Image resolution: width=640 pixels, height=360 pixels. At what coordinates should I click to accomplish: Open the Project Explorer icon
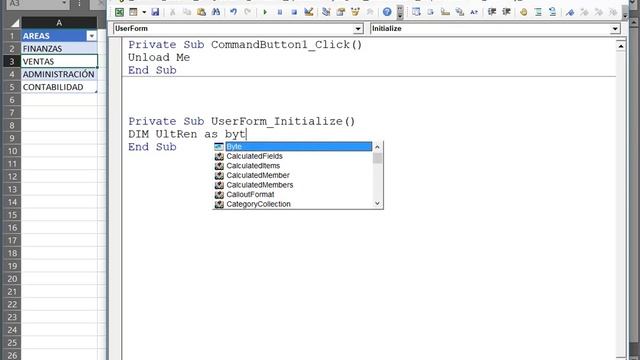click(x=326, y=12)
